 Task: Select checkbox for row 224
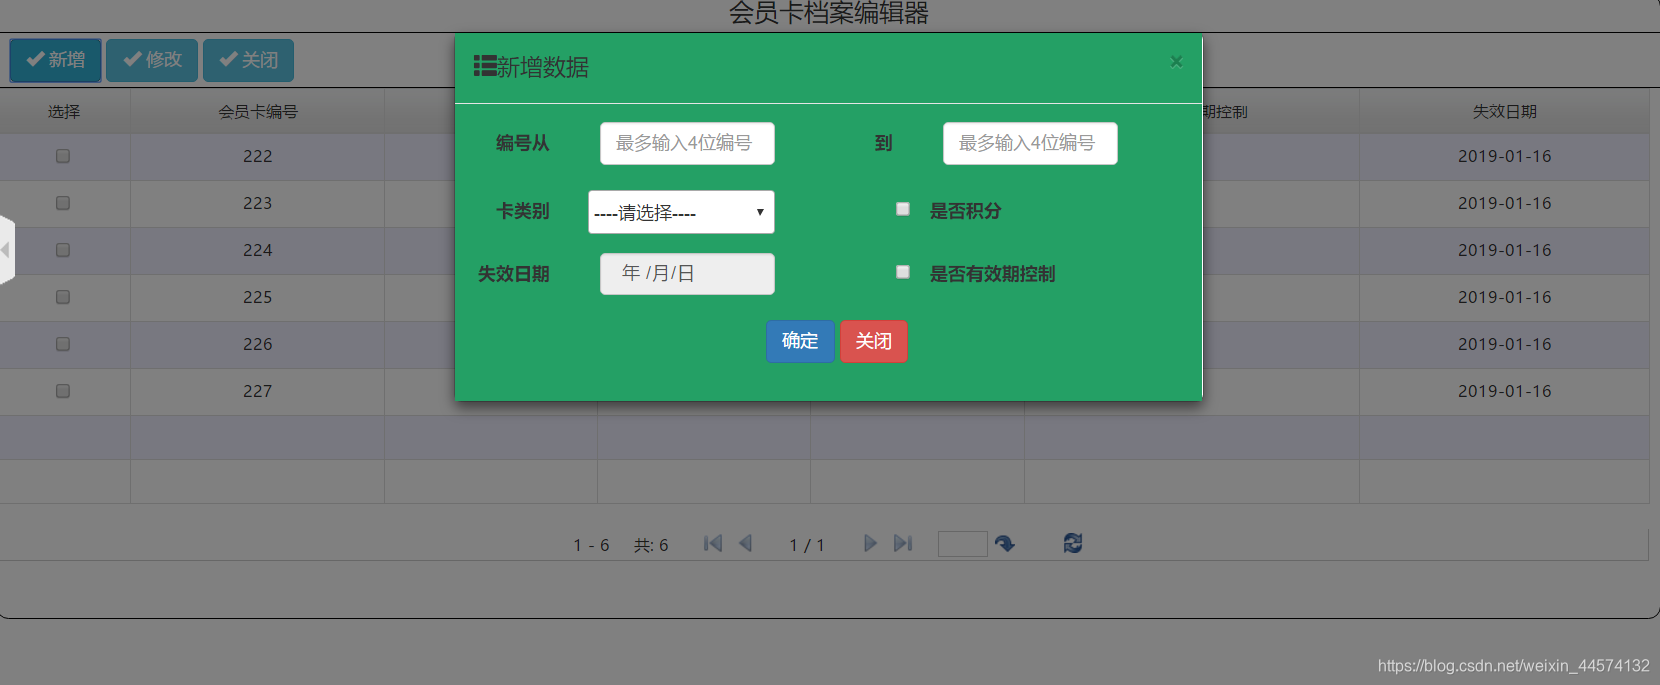[63, 250]
